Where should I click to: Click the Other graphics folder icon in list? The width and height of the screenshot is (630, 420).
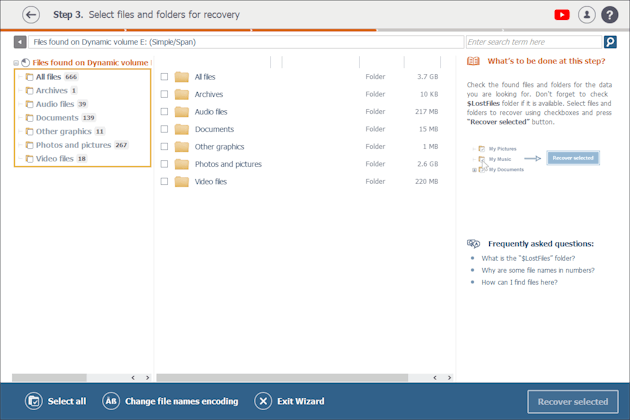(x=182, y=146)
